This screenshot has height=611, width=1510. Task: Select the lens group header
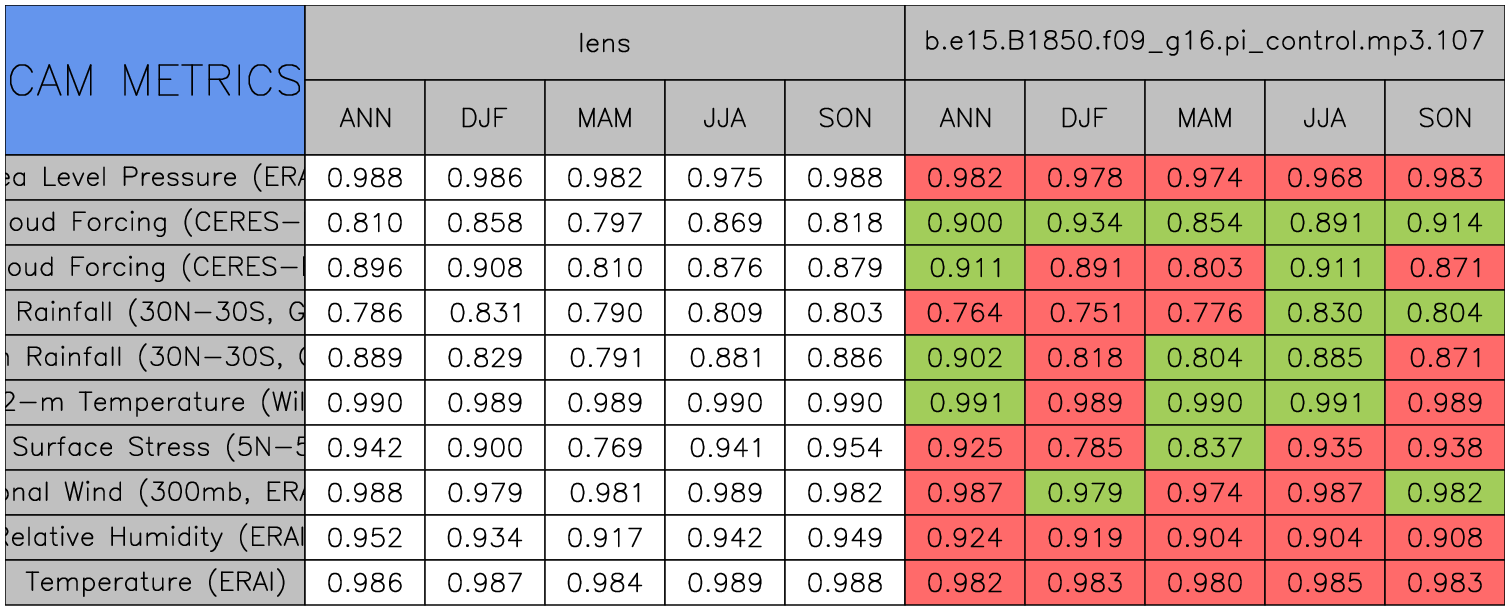[x=604, y=43]
